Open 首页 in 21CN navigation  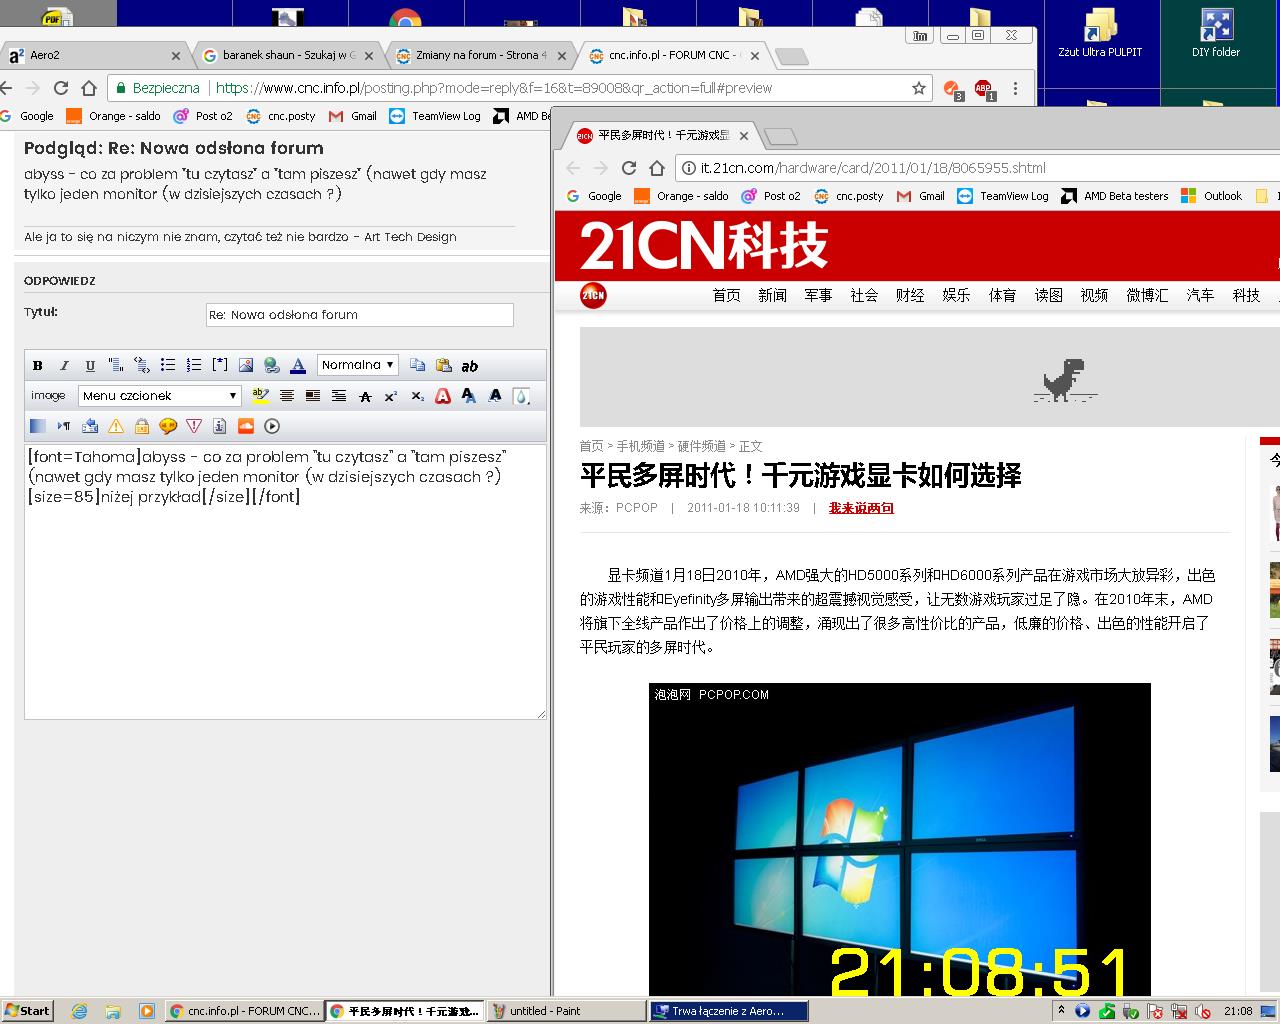727,295
